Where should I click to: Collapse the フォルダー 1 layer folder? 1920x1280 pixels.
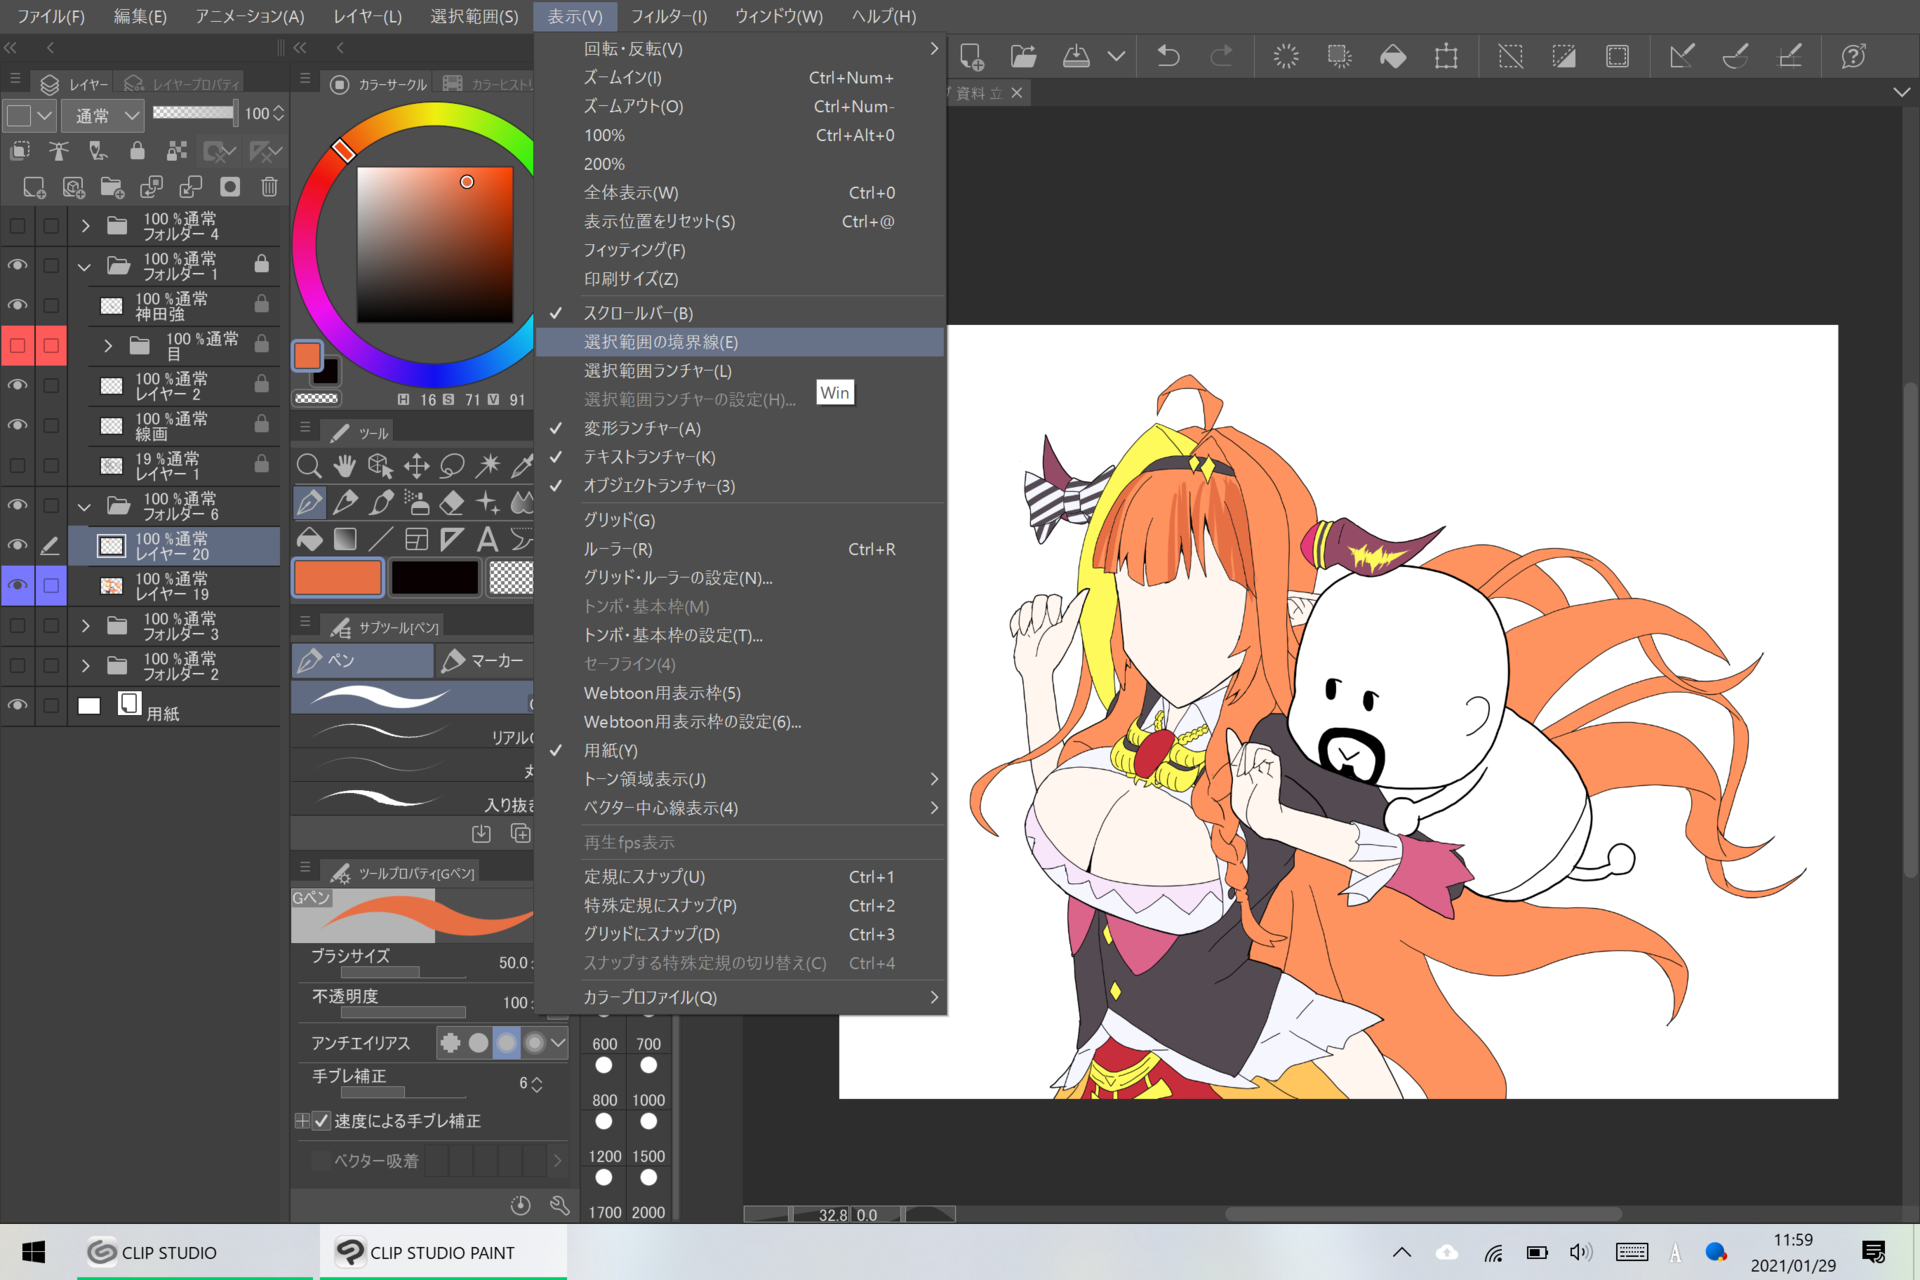point(85,266)
